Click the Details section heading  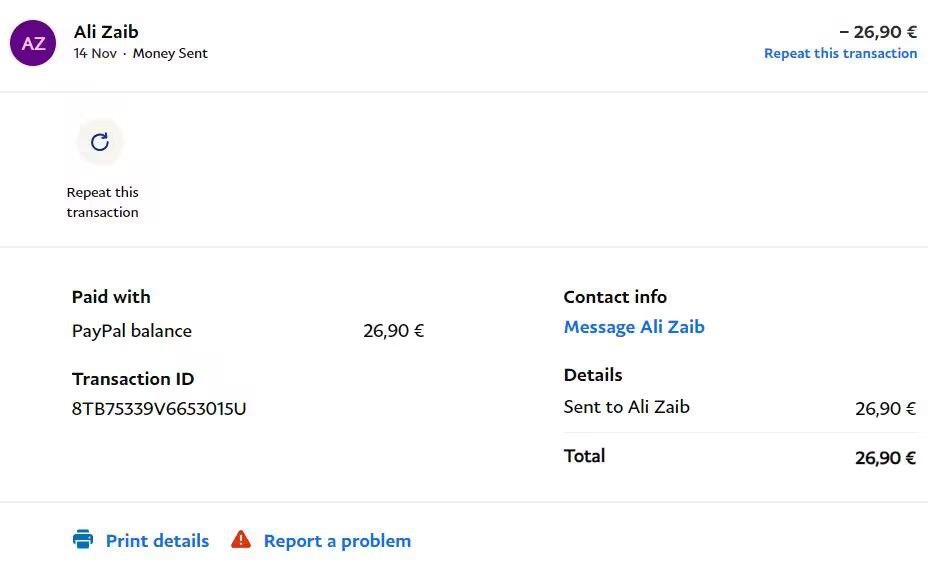593,375
